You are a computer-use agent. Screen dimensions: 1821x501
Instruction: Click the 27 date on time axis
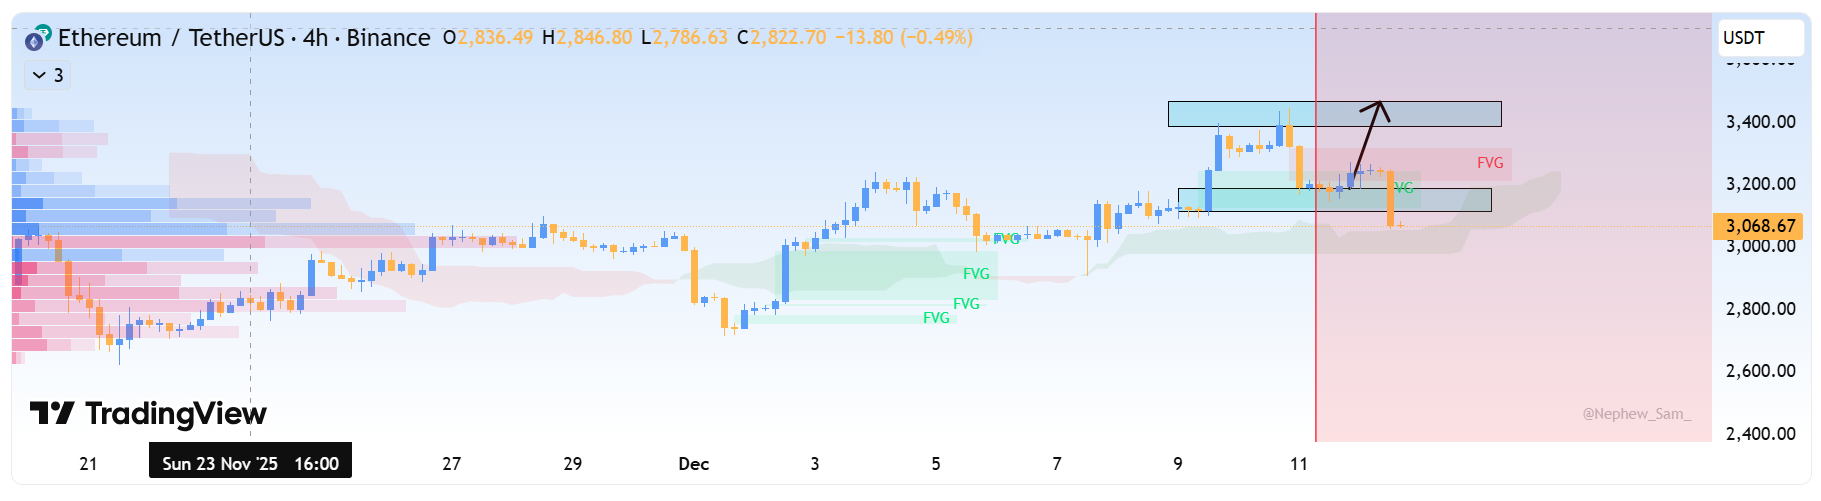[452, 464]
